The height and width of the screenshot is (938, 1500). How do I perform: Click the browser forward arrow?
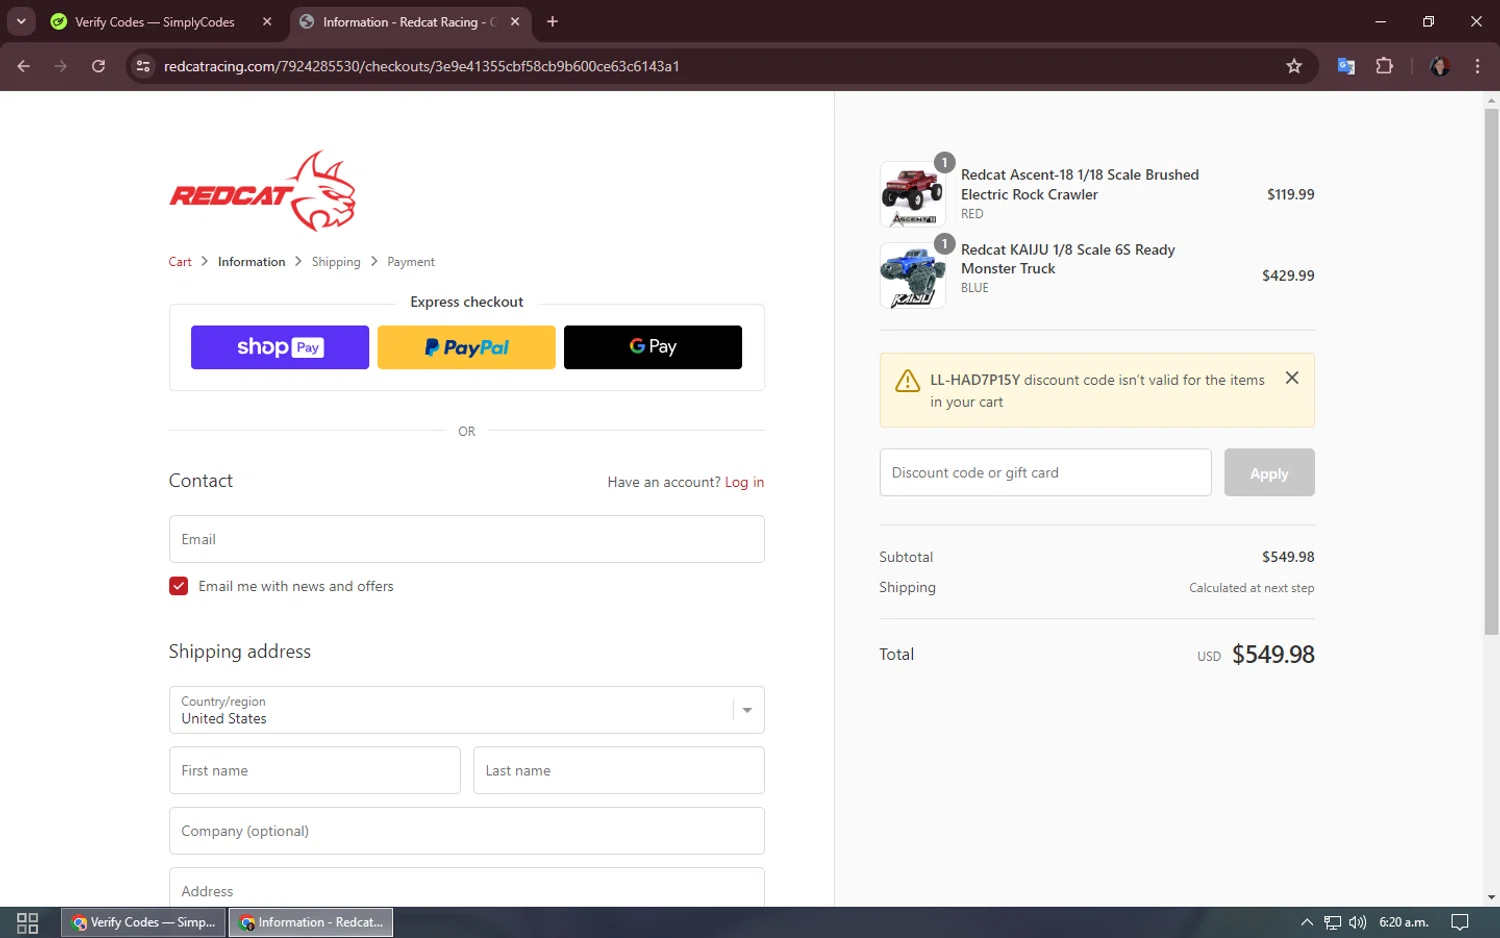[x=61, y=66]
